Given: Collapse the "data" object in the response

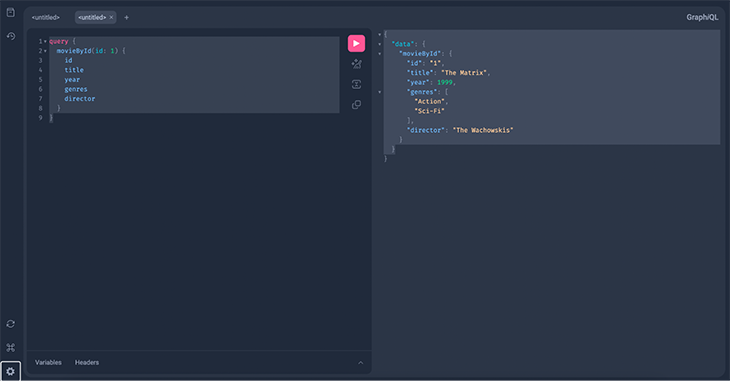Looking at the screenshot, I should (379, 44).
